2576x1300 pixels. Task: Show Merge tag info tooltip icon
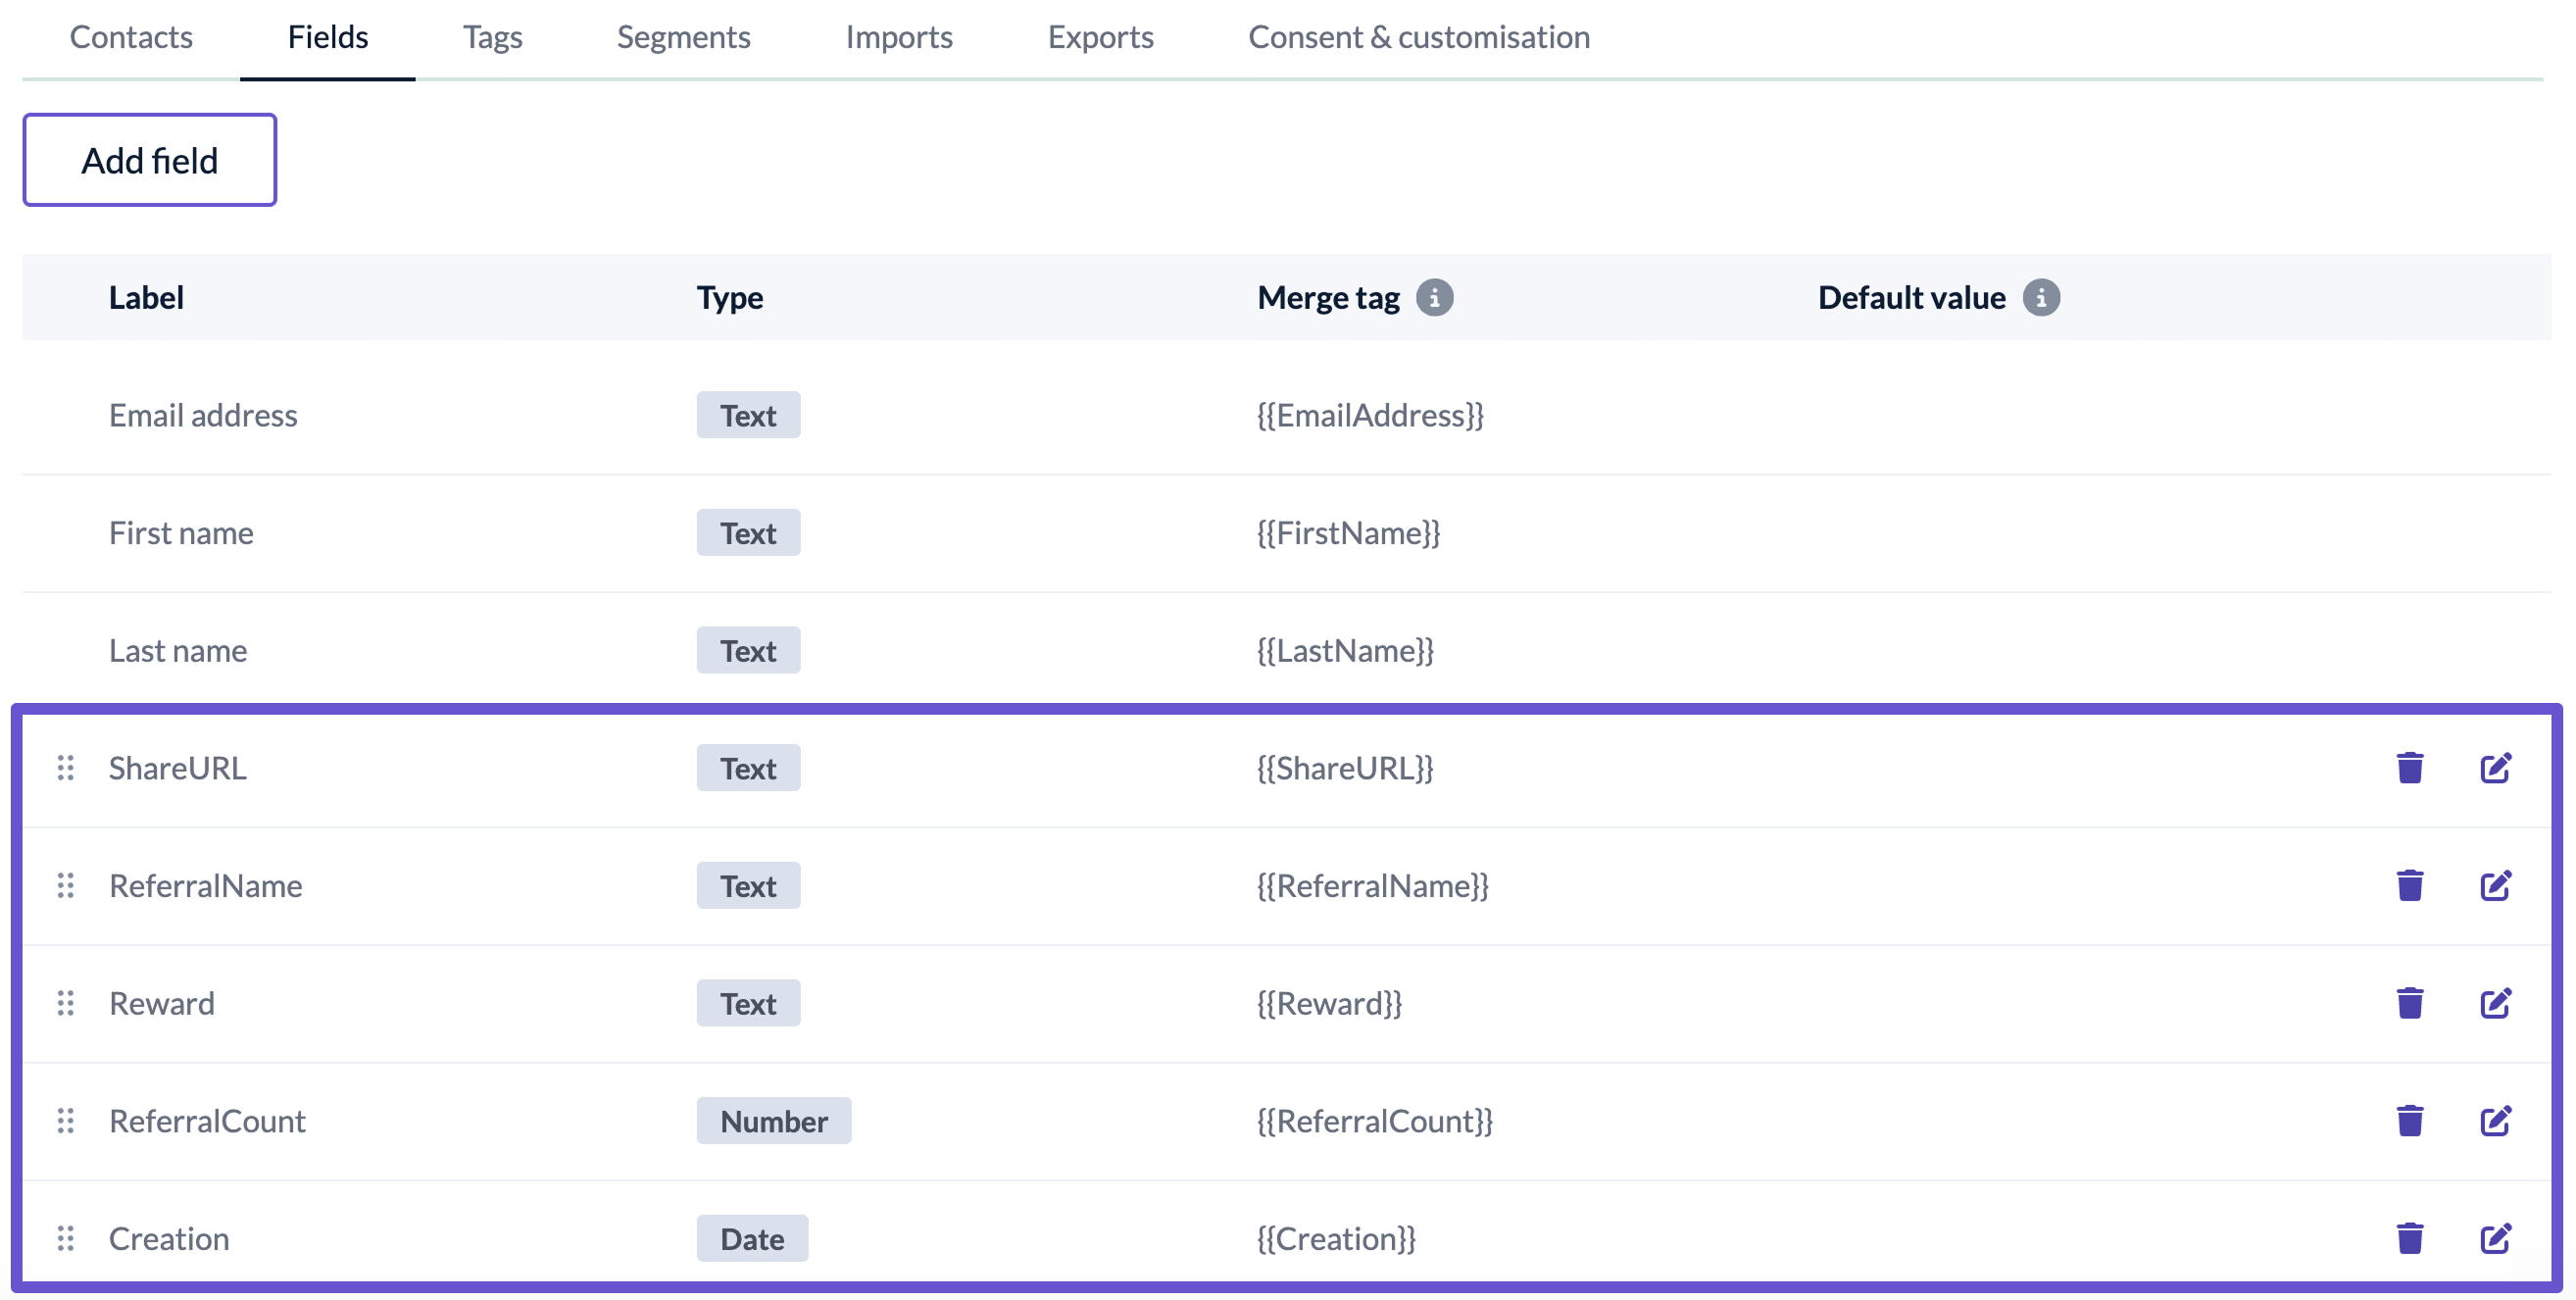1434,298
